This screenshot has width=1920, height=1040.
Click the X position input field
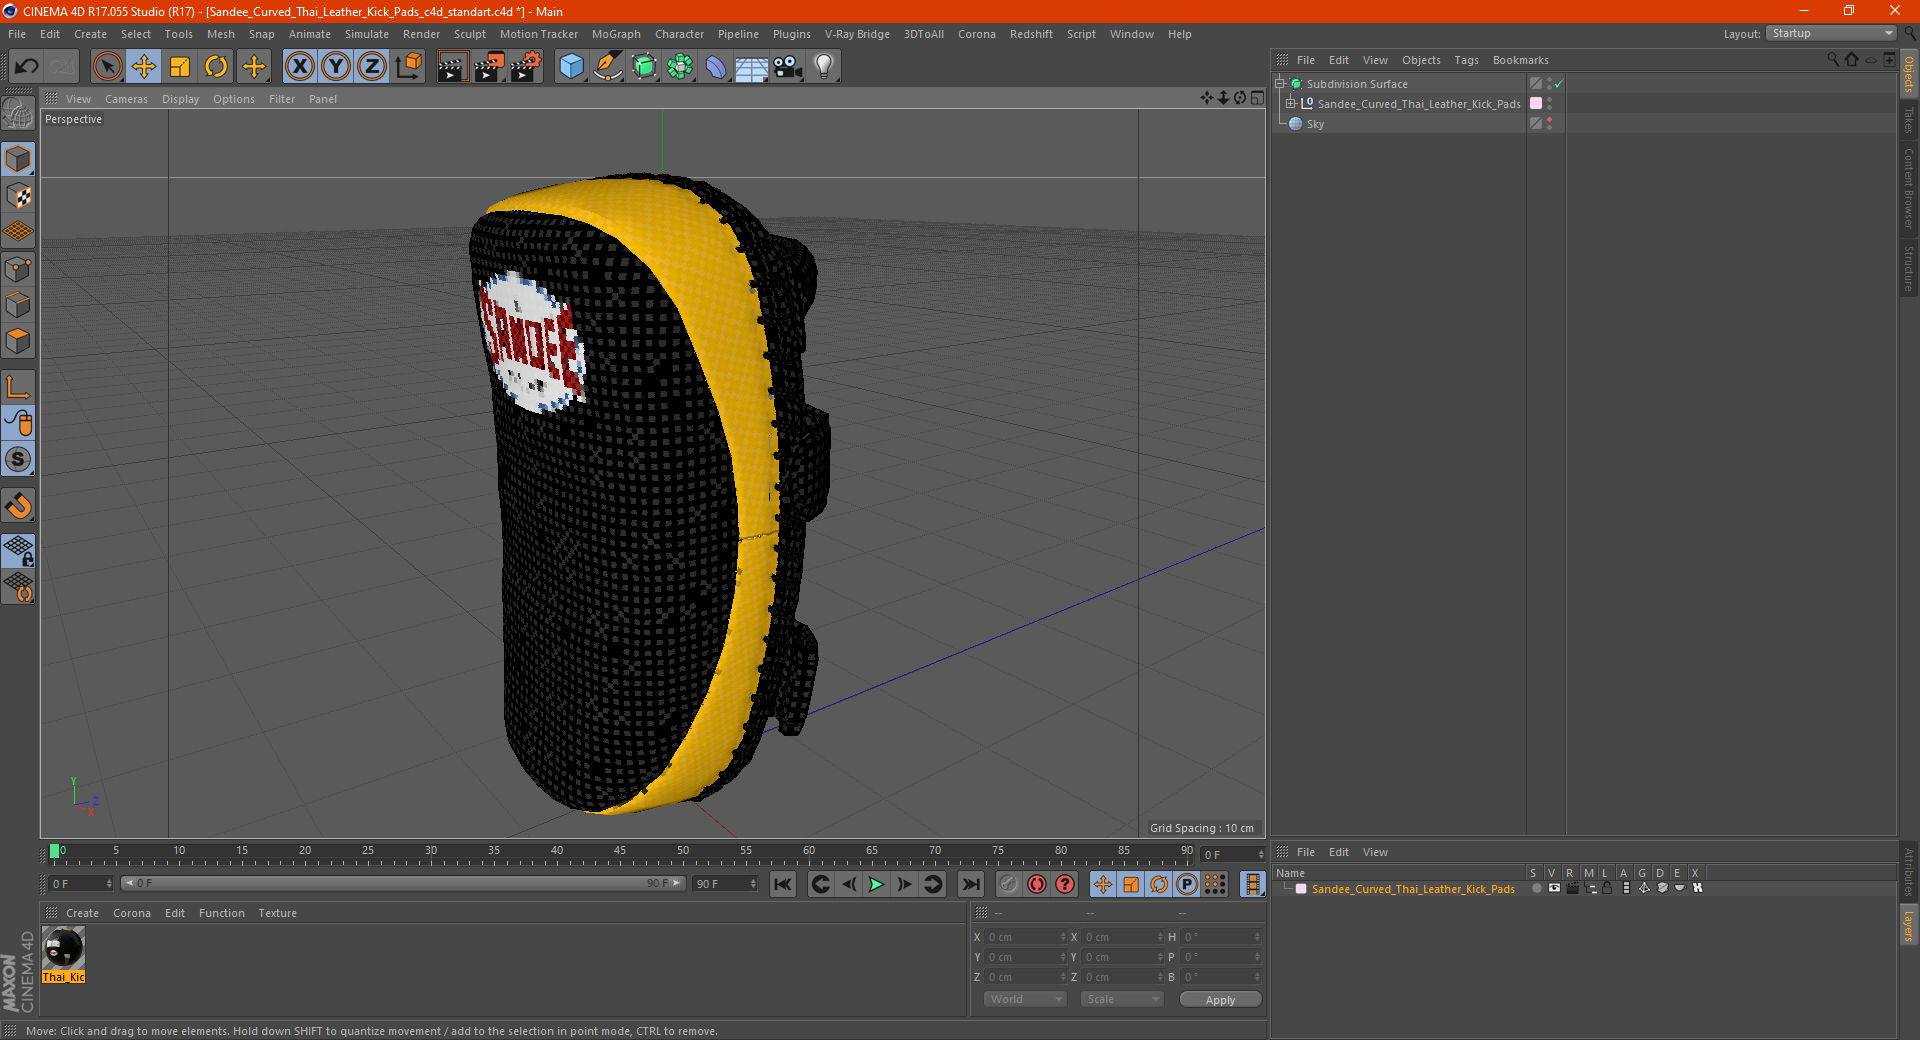point(1026,937)
